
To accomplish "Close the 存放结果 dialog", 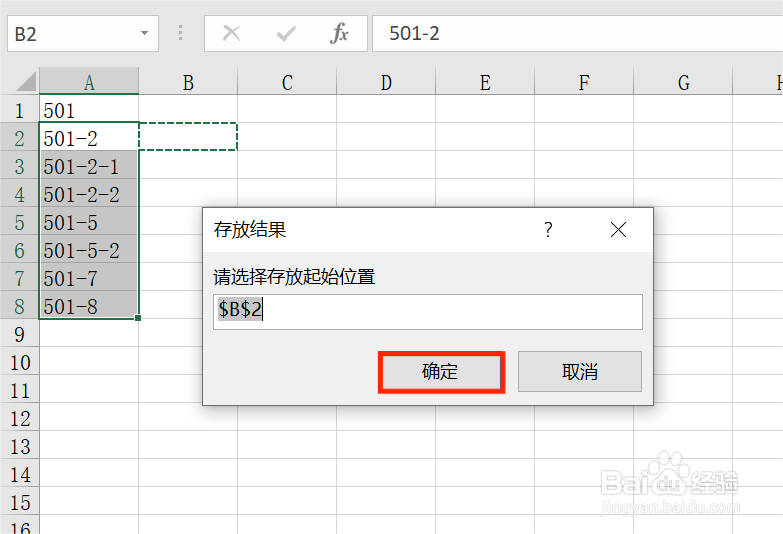I will tap(618, 230).
